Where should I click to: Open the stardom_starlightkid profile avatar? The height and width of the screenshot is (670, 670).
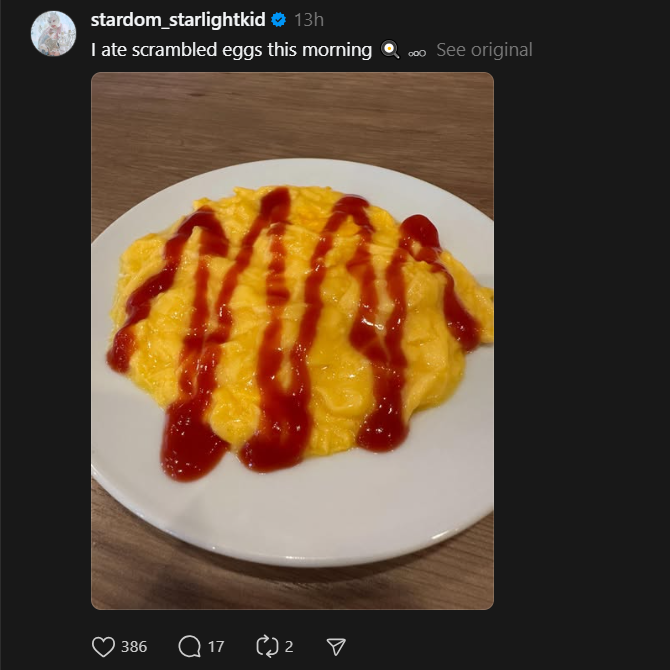(x=53, y=34)
